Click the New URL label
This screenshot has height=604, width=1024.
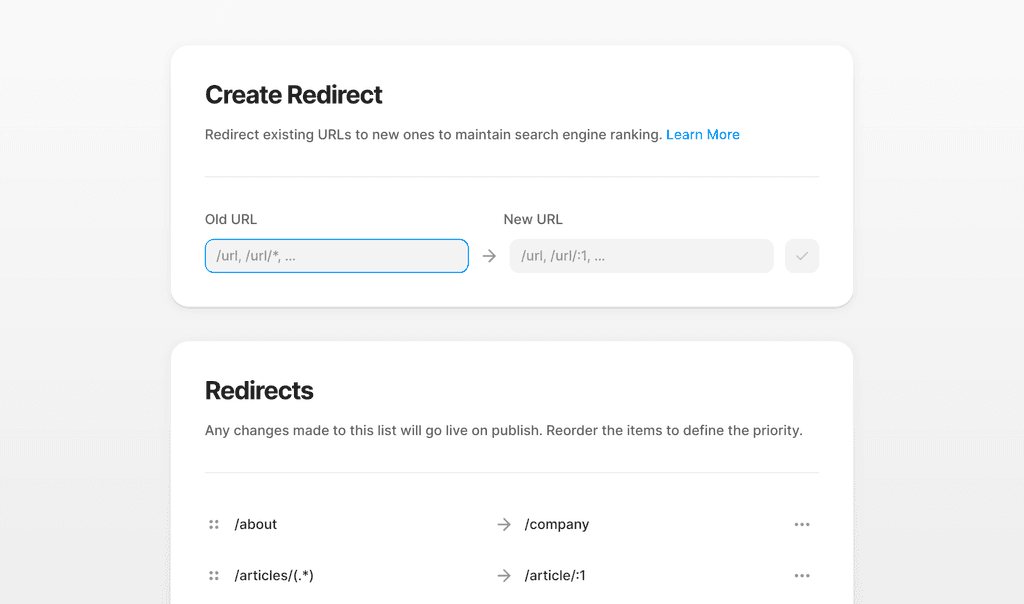pos(533,219)
